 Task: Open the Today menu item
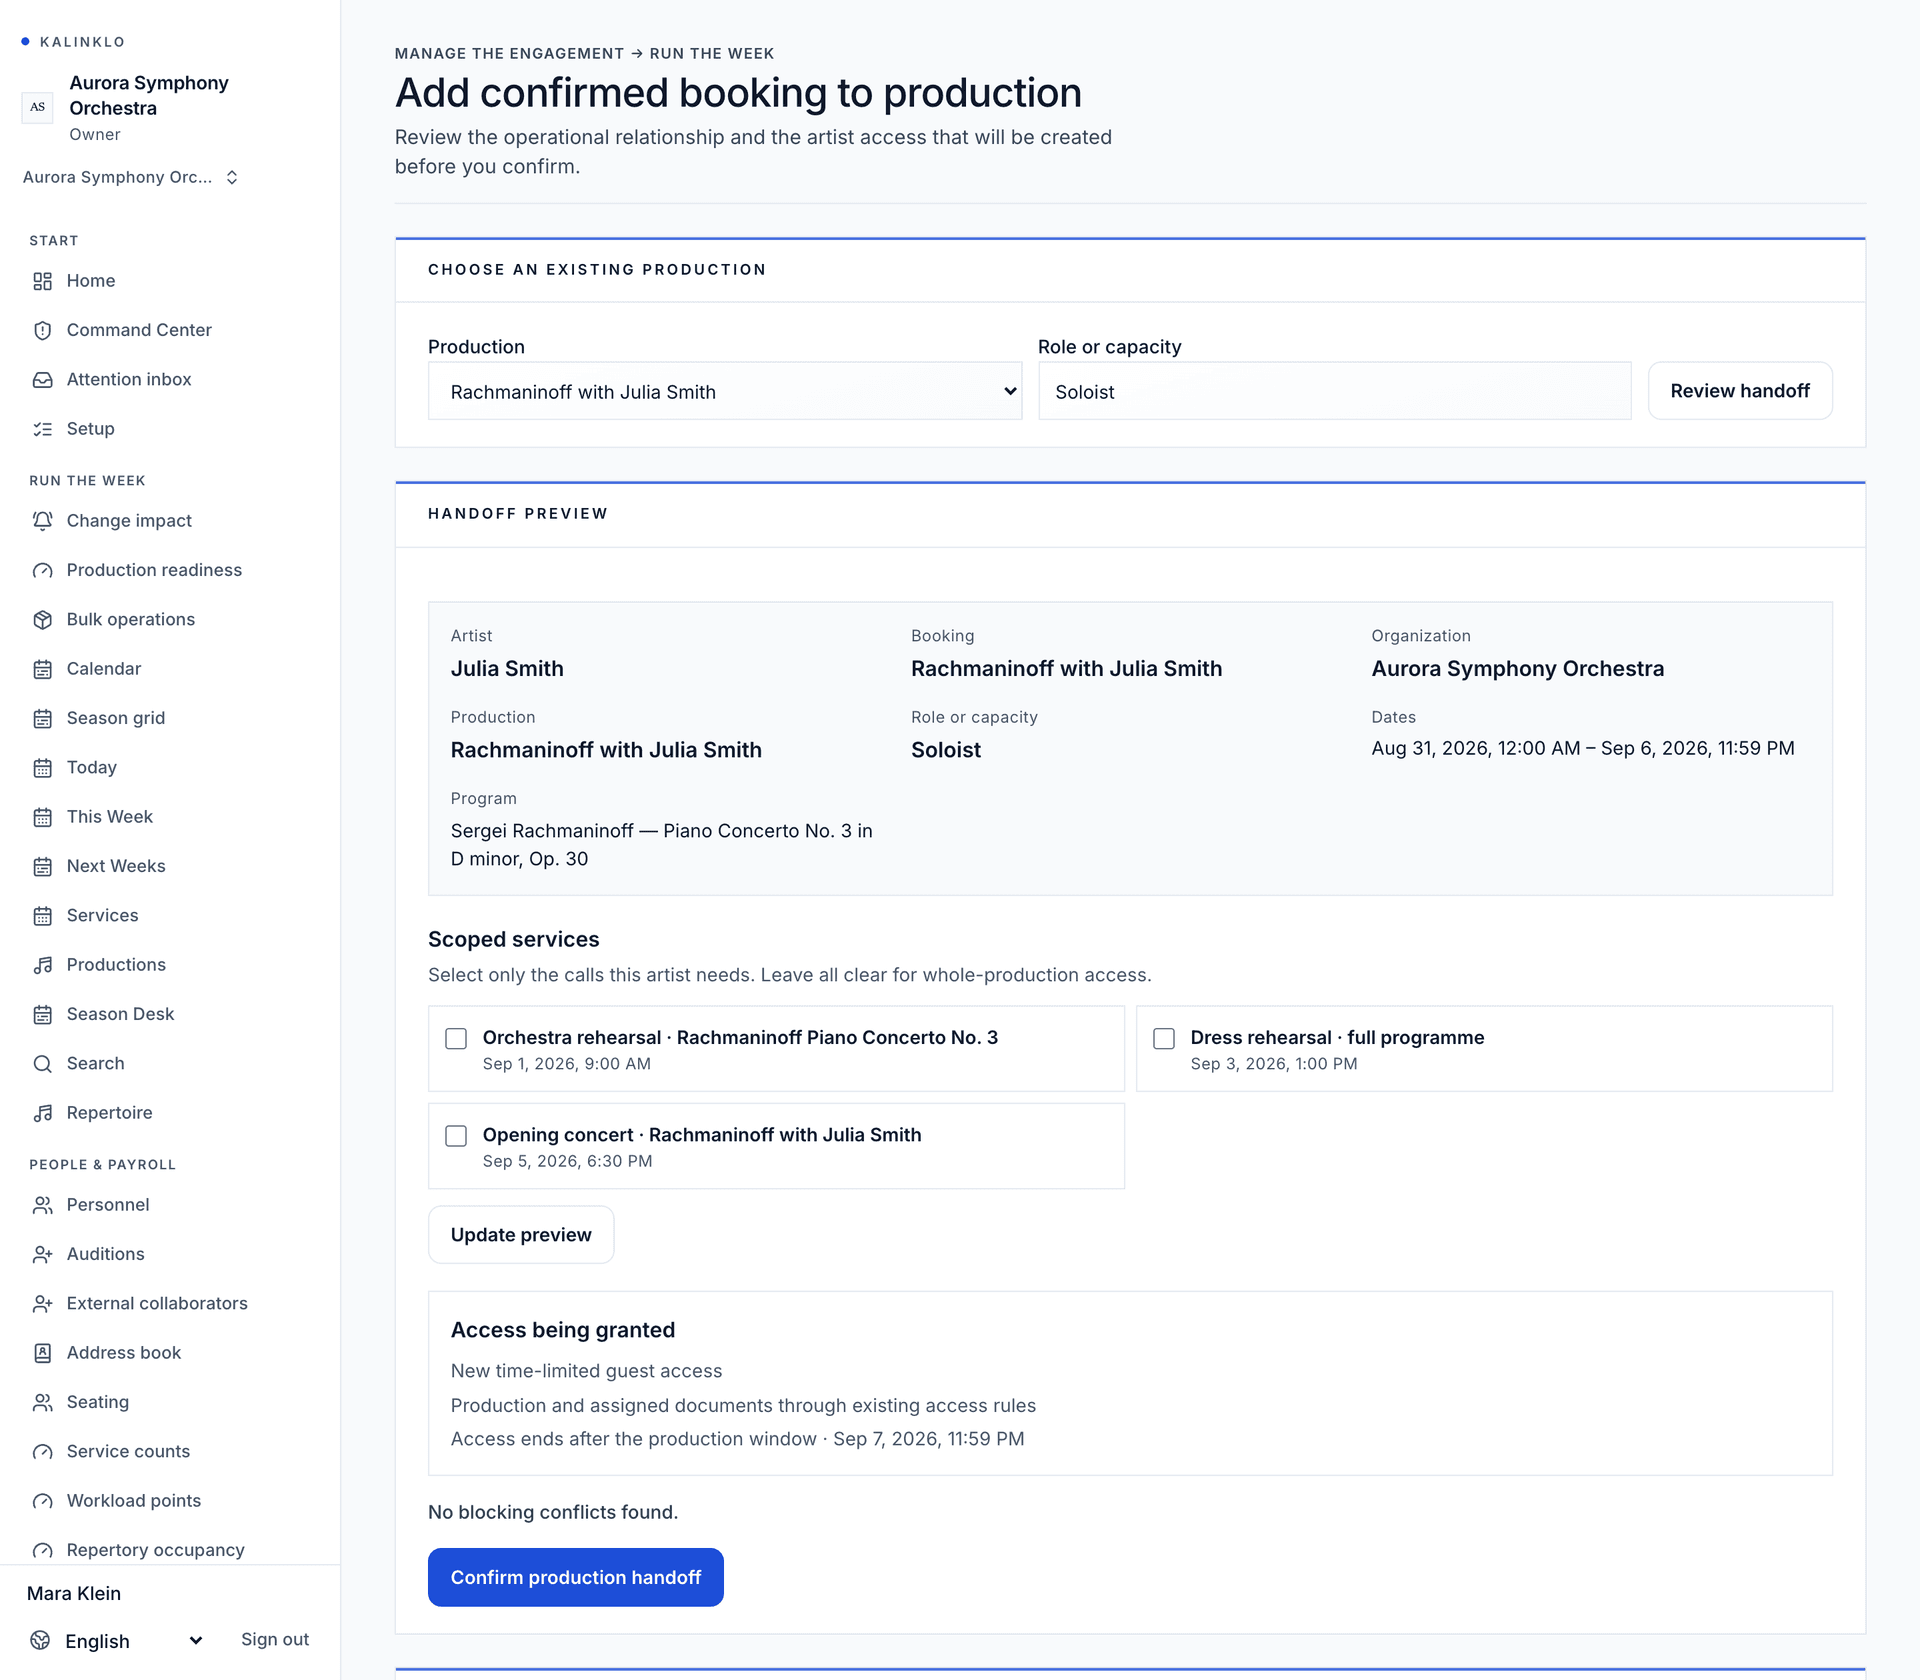[92, 767]
